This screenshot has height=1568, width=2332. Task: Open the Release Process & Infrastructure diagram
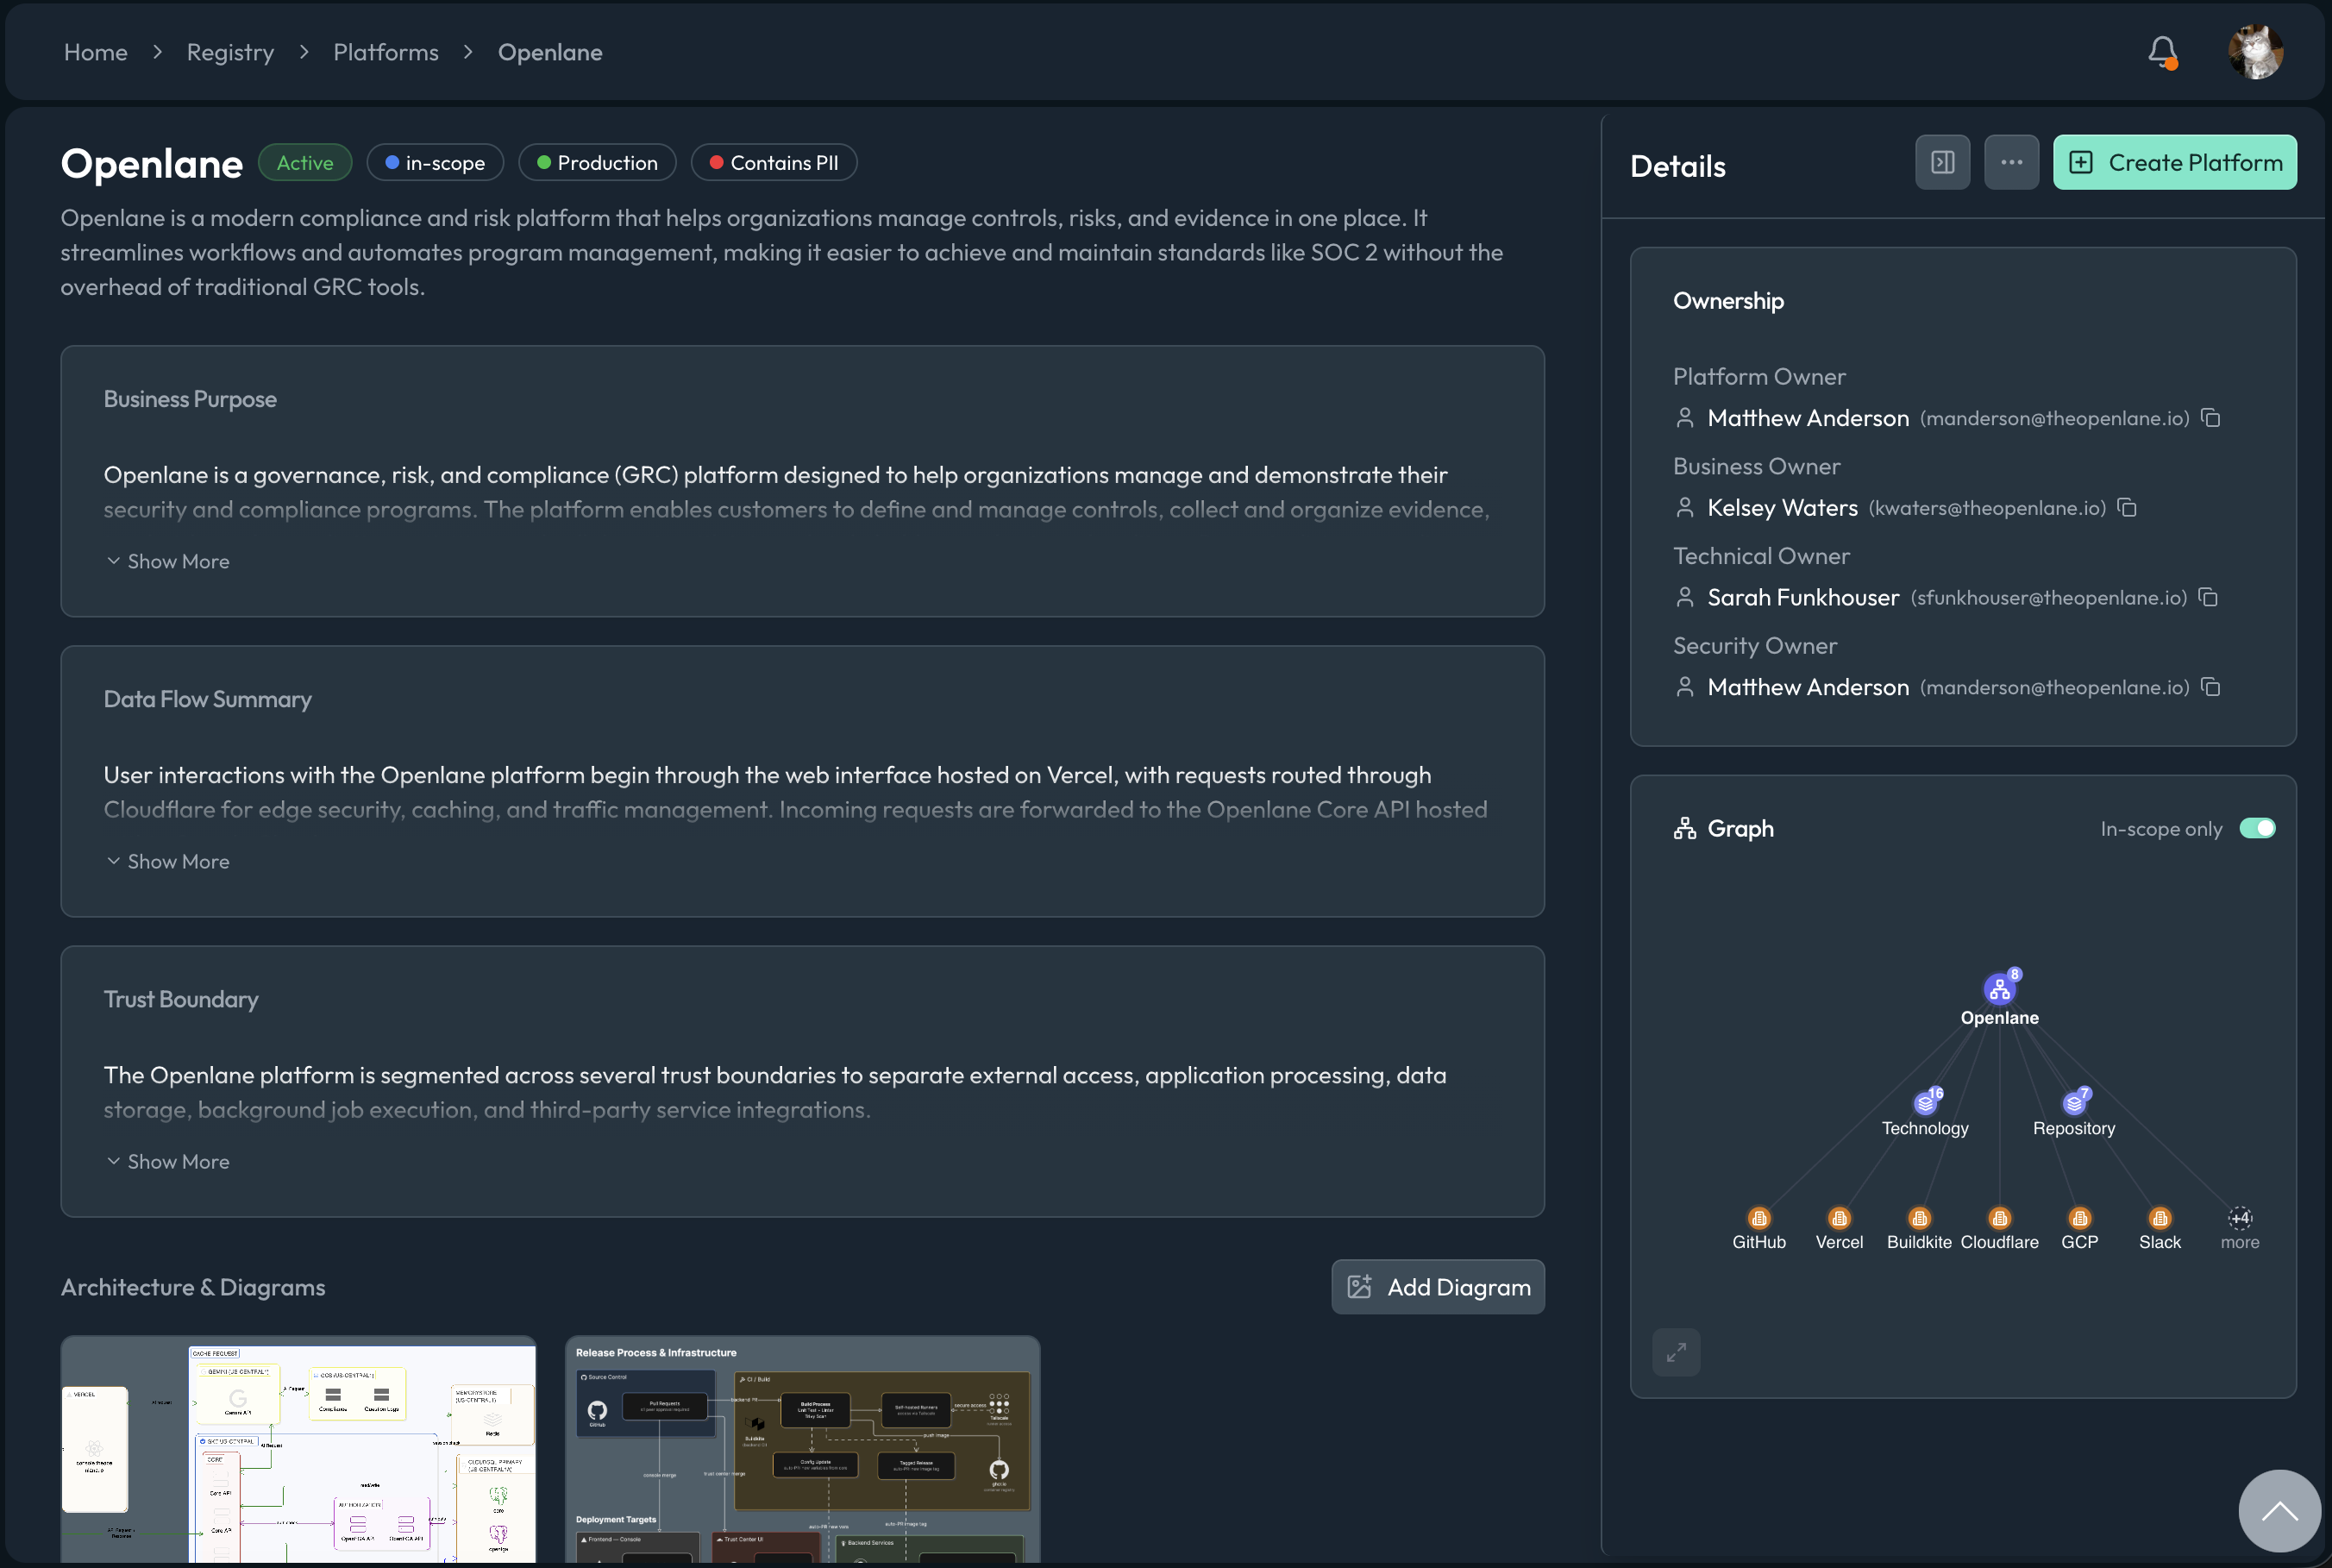pyautogui.click(x=803, y=1450)
